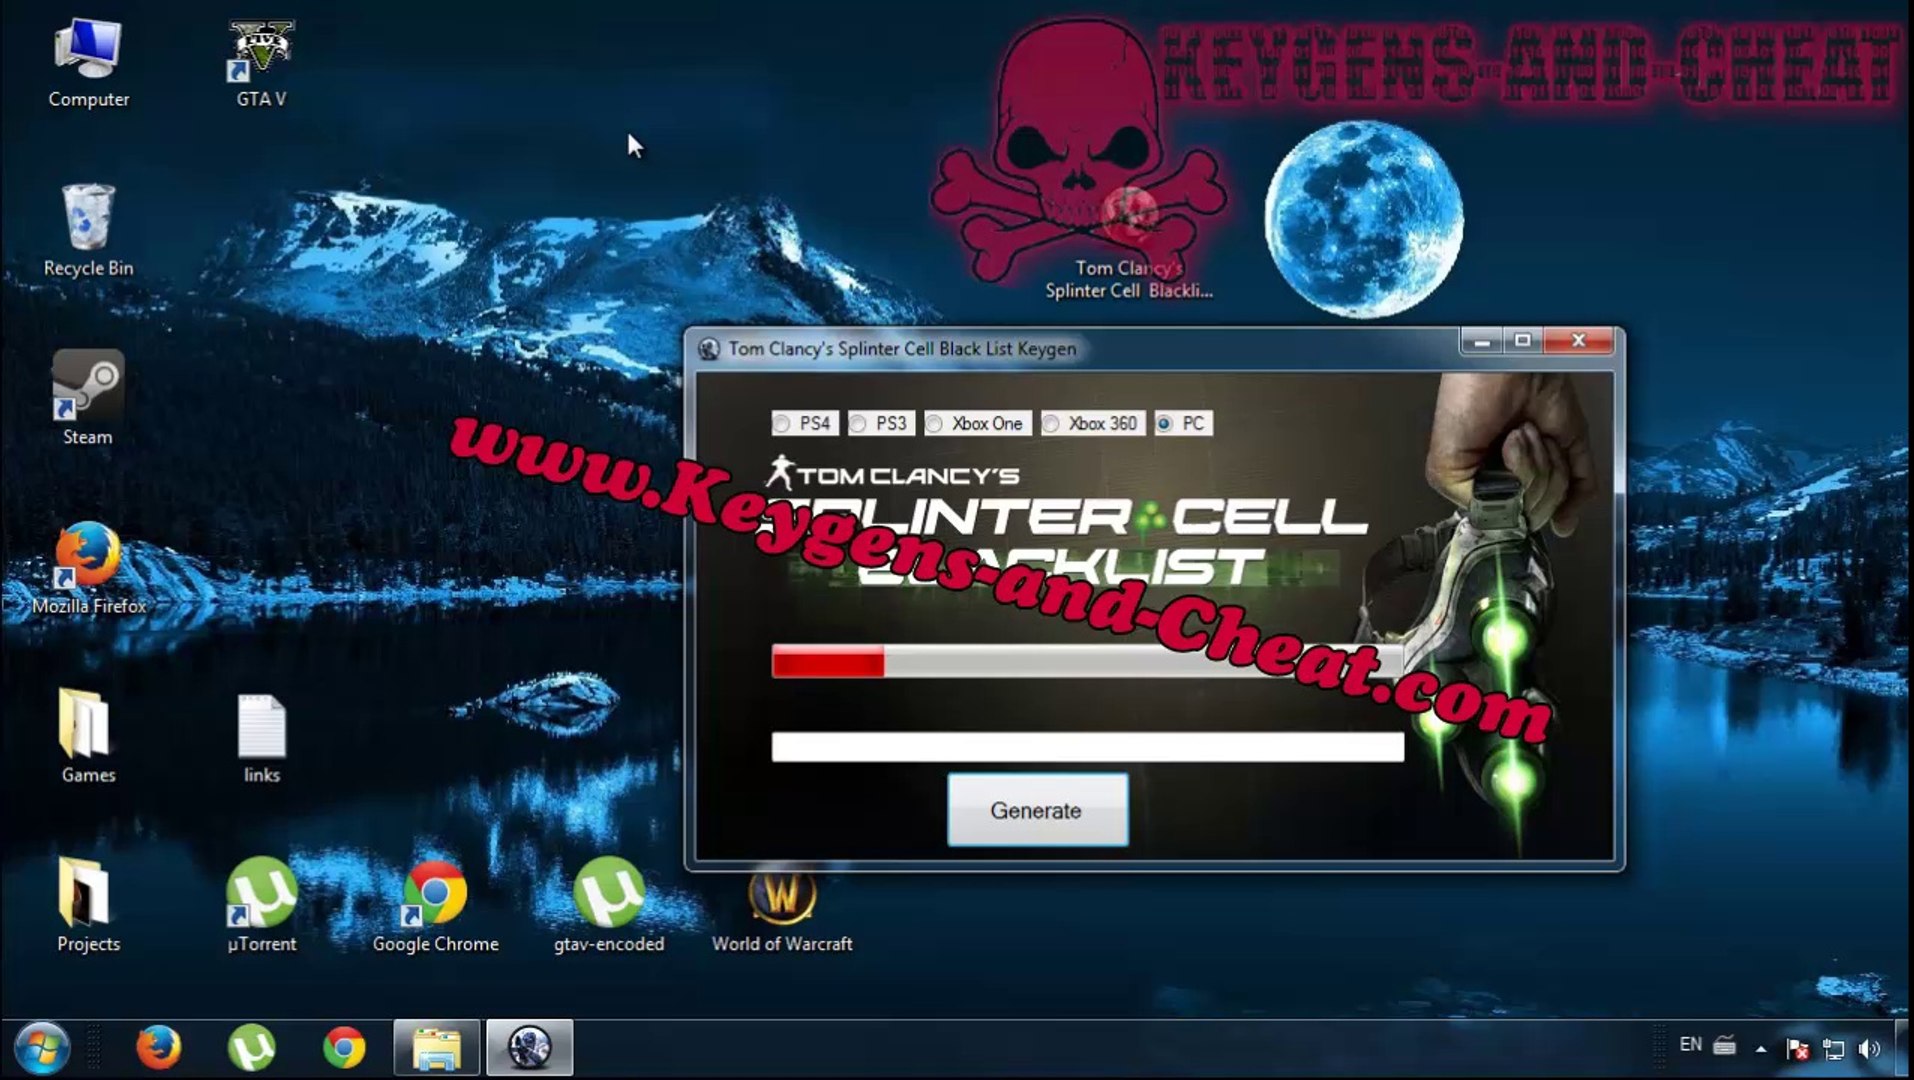Select the Xbox One radio button

976,423
